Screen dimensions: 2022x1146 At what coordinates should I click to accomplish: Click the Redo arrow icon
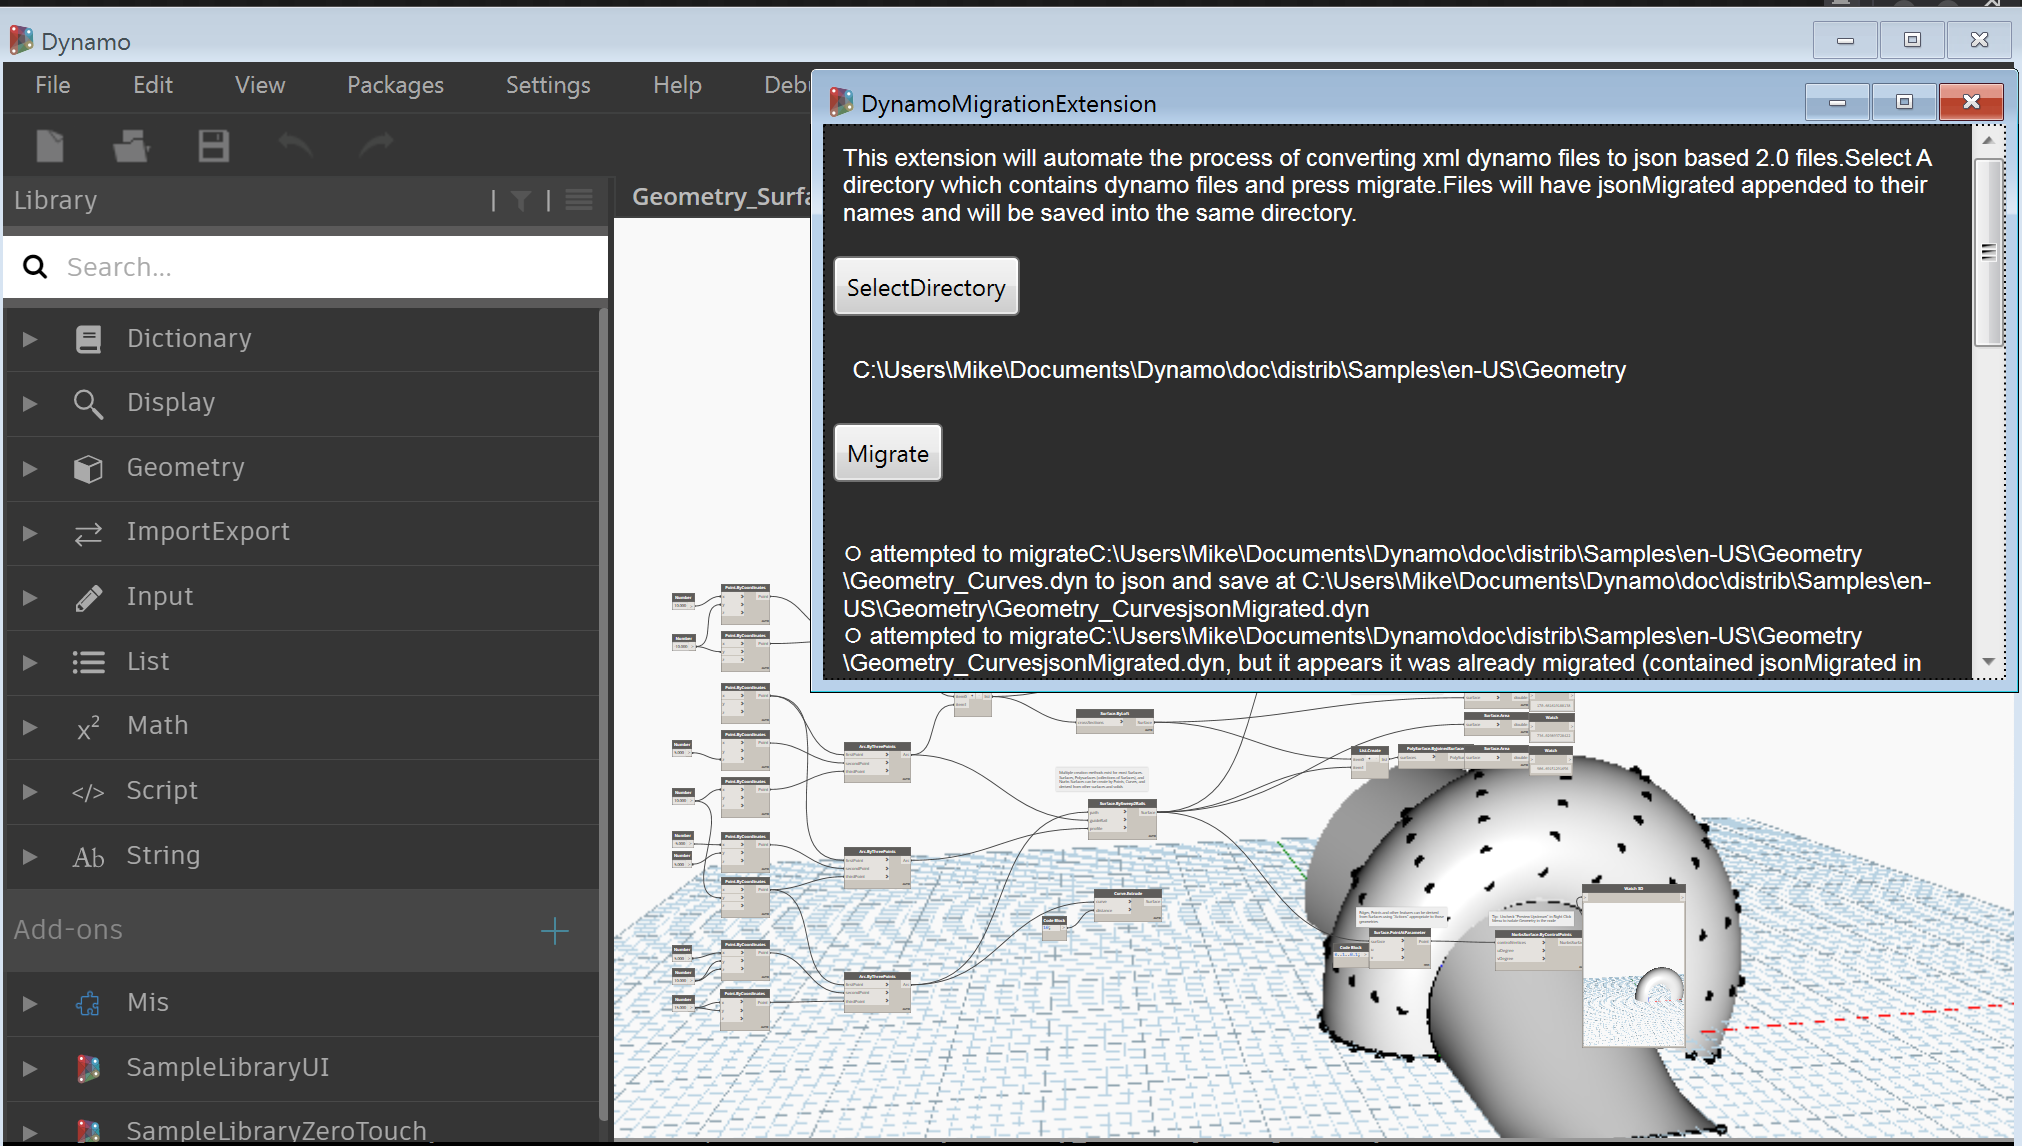[376, 146]
